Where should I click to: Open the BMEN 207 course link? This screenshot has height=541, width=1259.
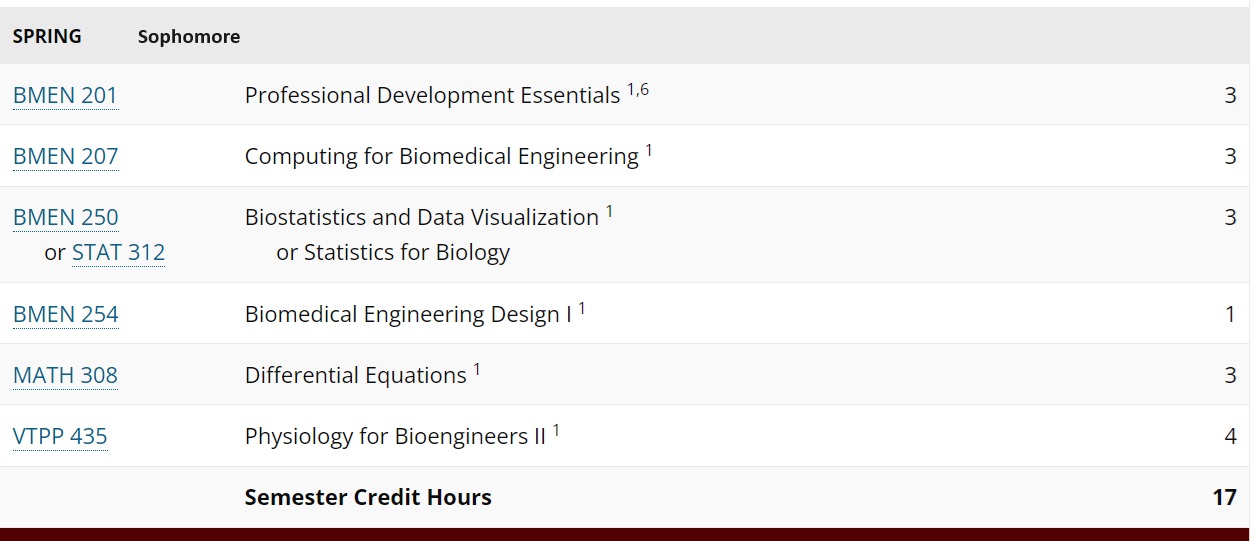pos(65,157)
